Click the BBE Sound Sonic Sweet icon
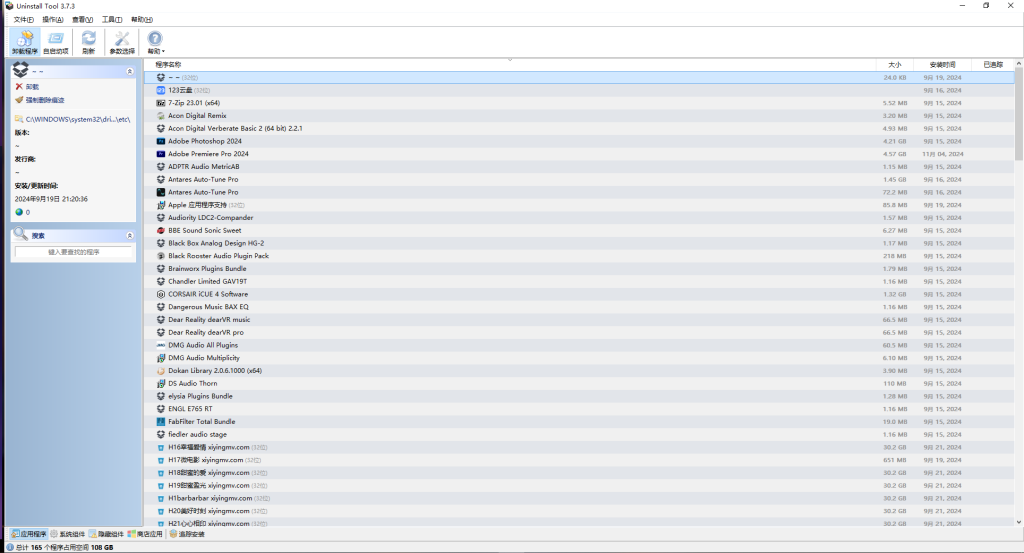 [x=161, y=230]
